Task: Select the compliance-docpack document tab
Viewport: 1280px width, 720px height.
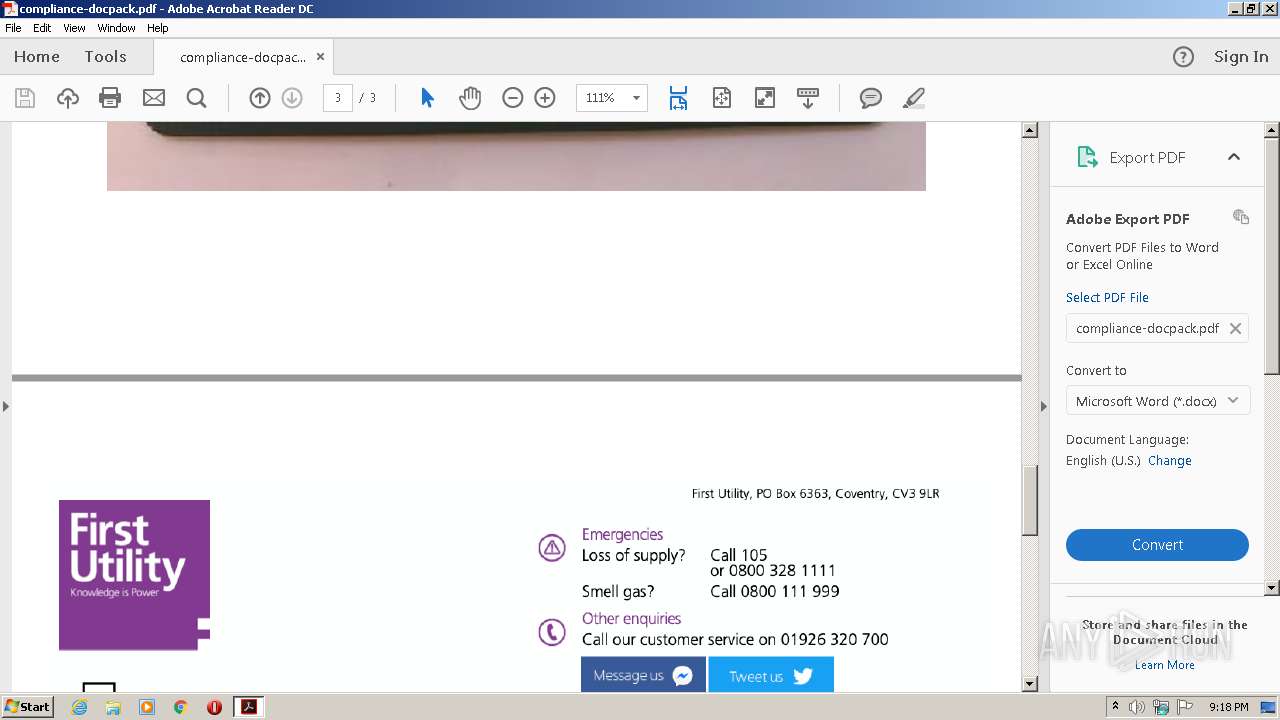Action: (x=243, y=57)
